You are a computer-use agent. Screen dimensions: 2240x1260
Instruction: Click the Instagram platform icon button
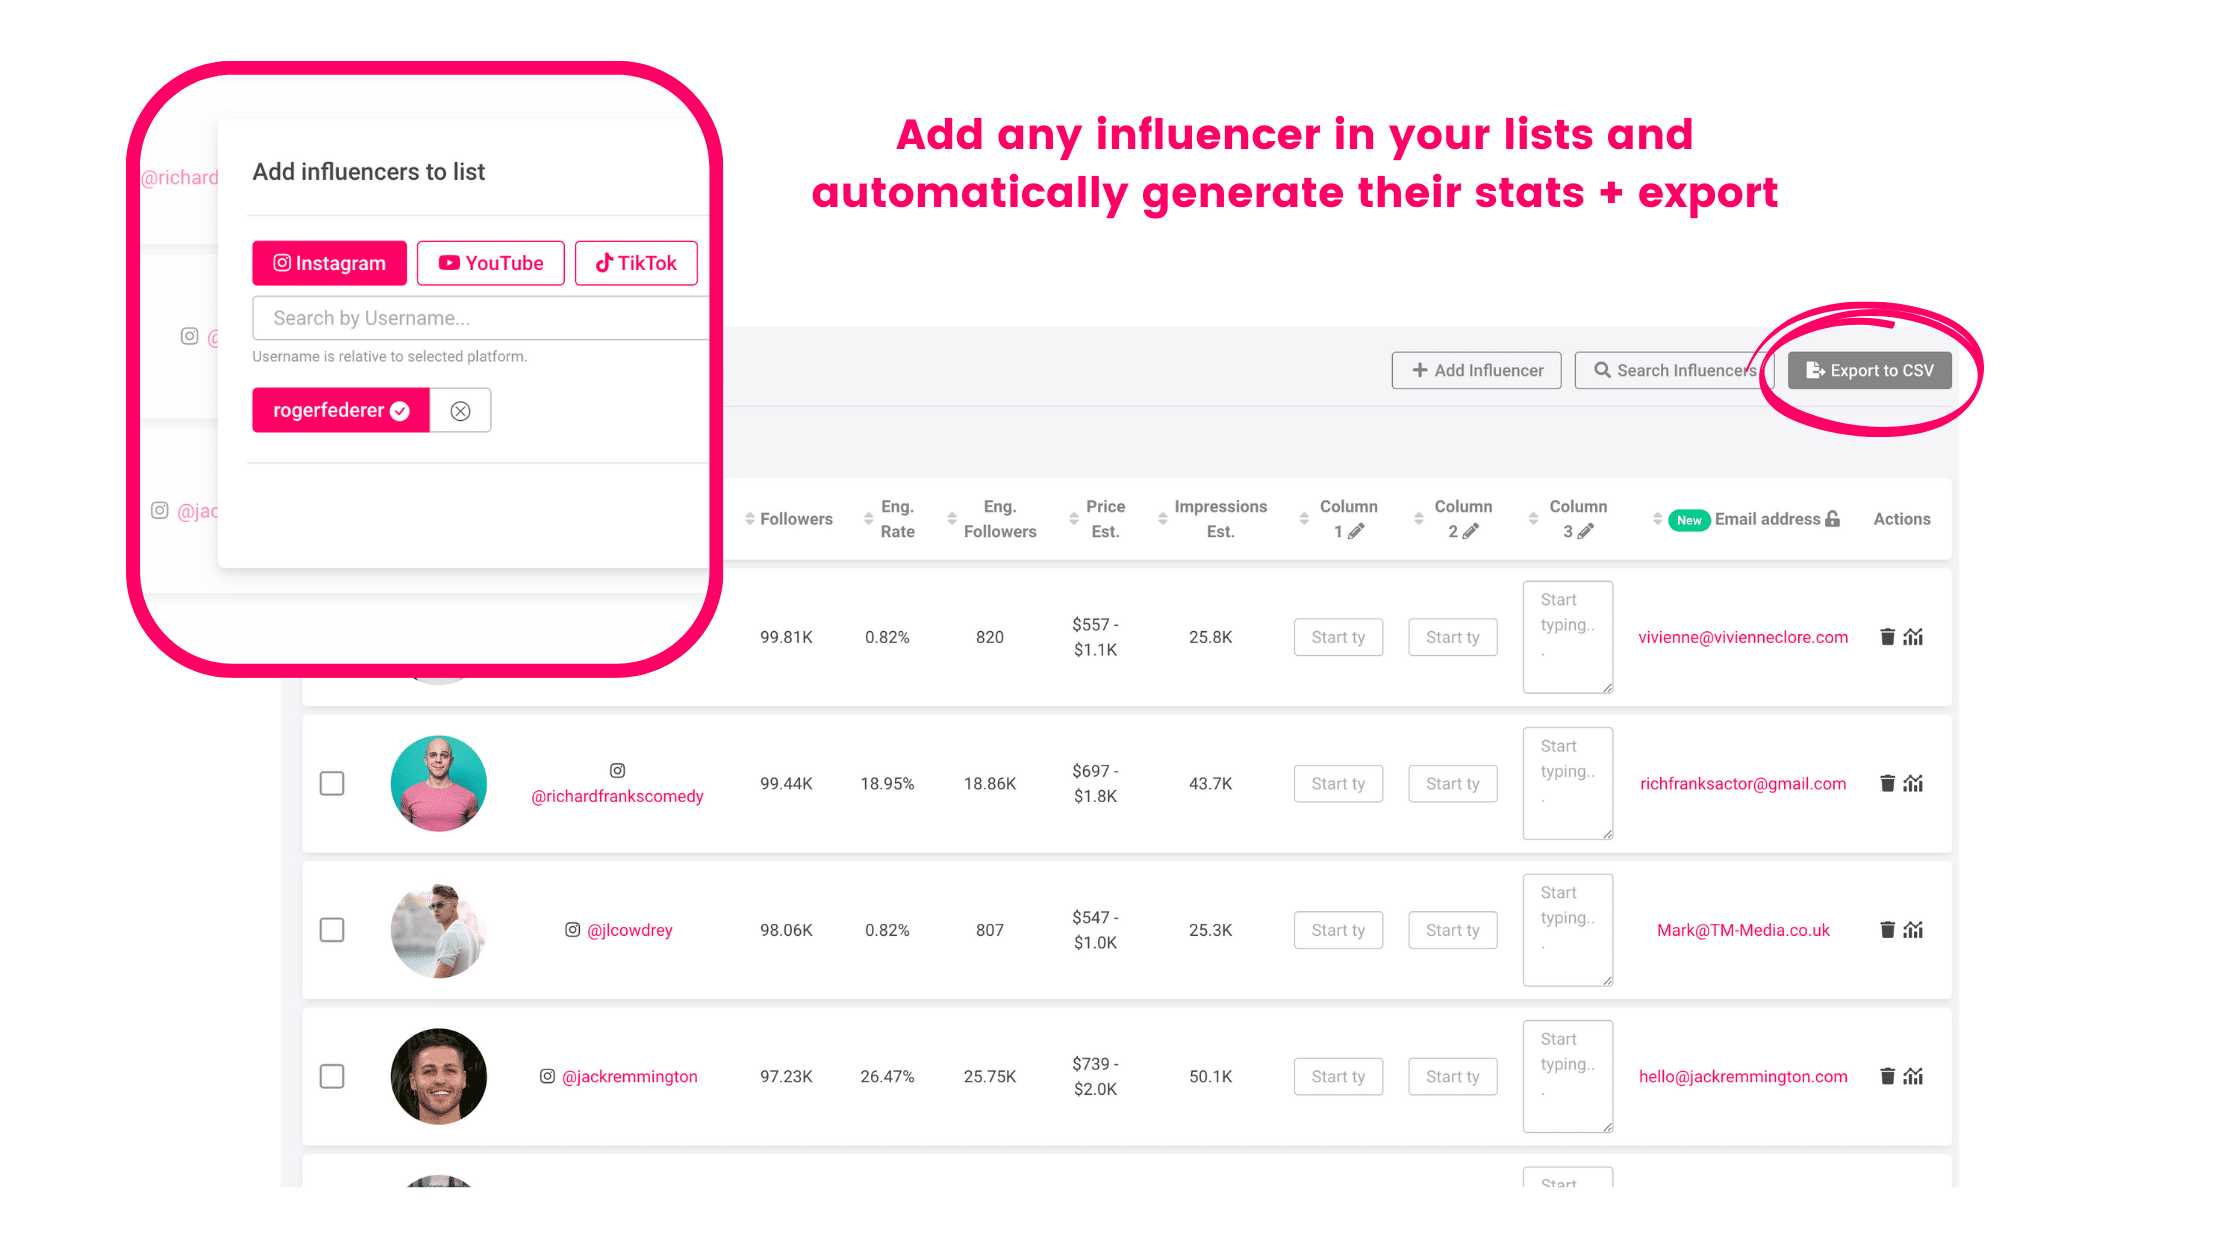(328, 262)
